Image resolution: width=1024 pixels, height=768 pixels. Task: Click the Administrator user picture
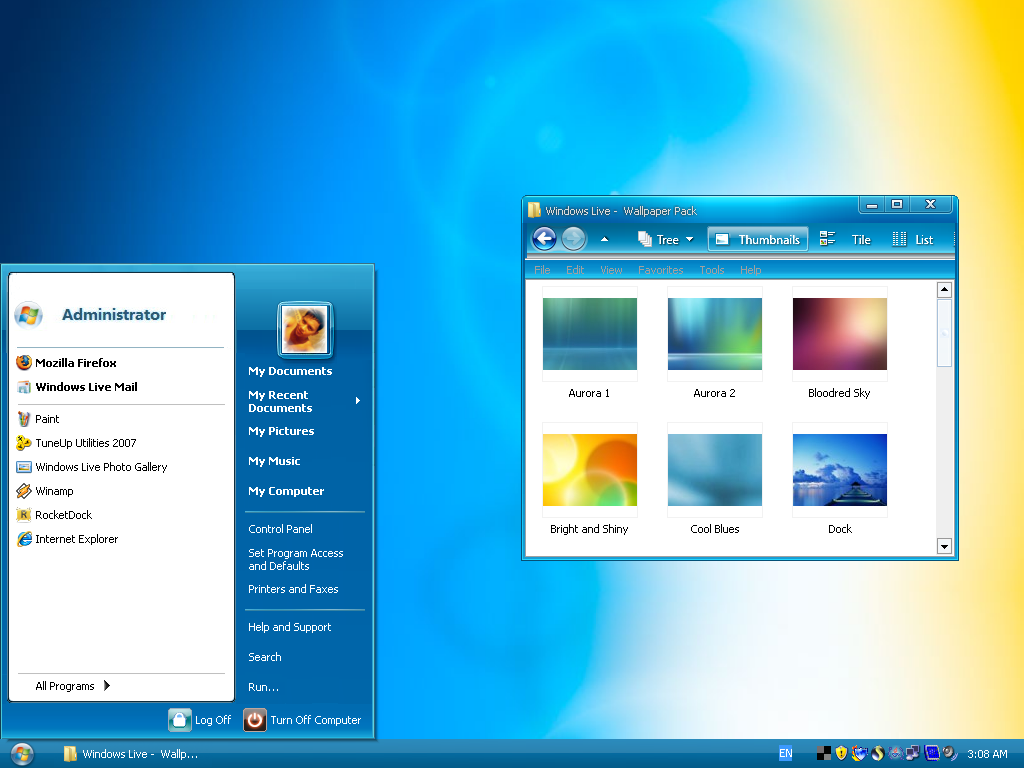305,330
